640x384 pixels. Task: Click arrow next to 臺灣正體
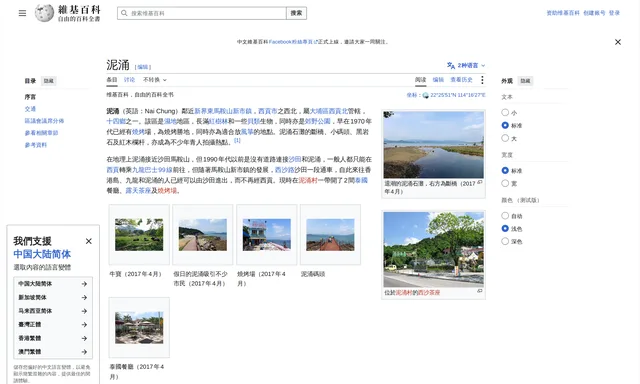(84, 324)
